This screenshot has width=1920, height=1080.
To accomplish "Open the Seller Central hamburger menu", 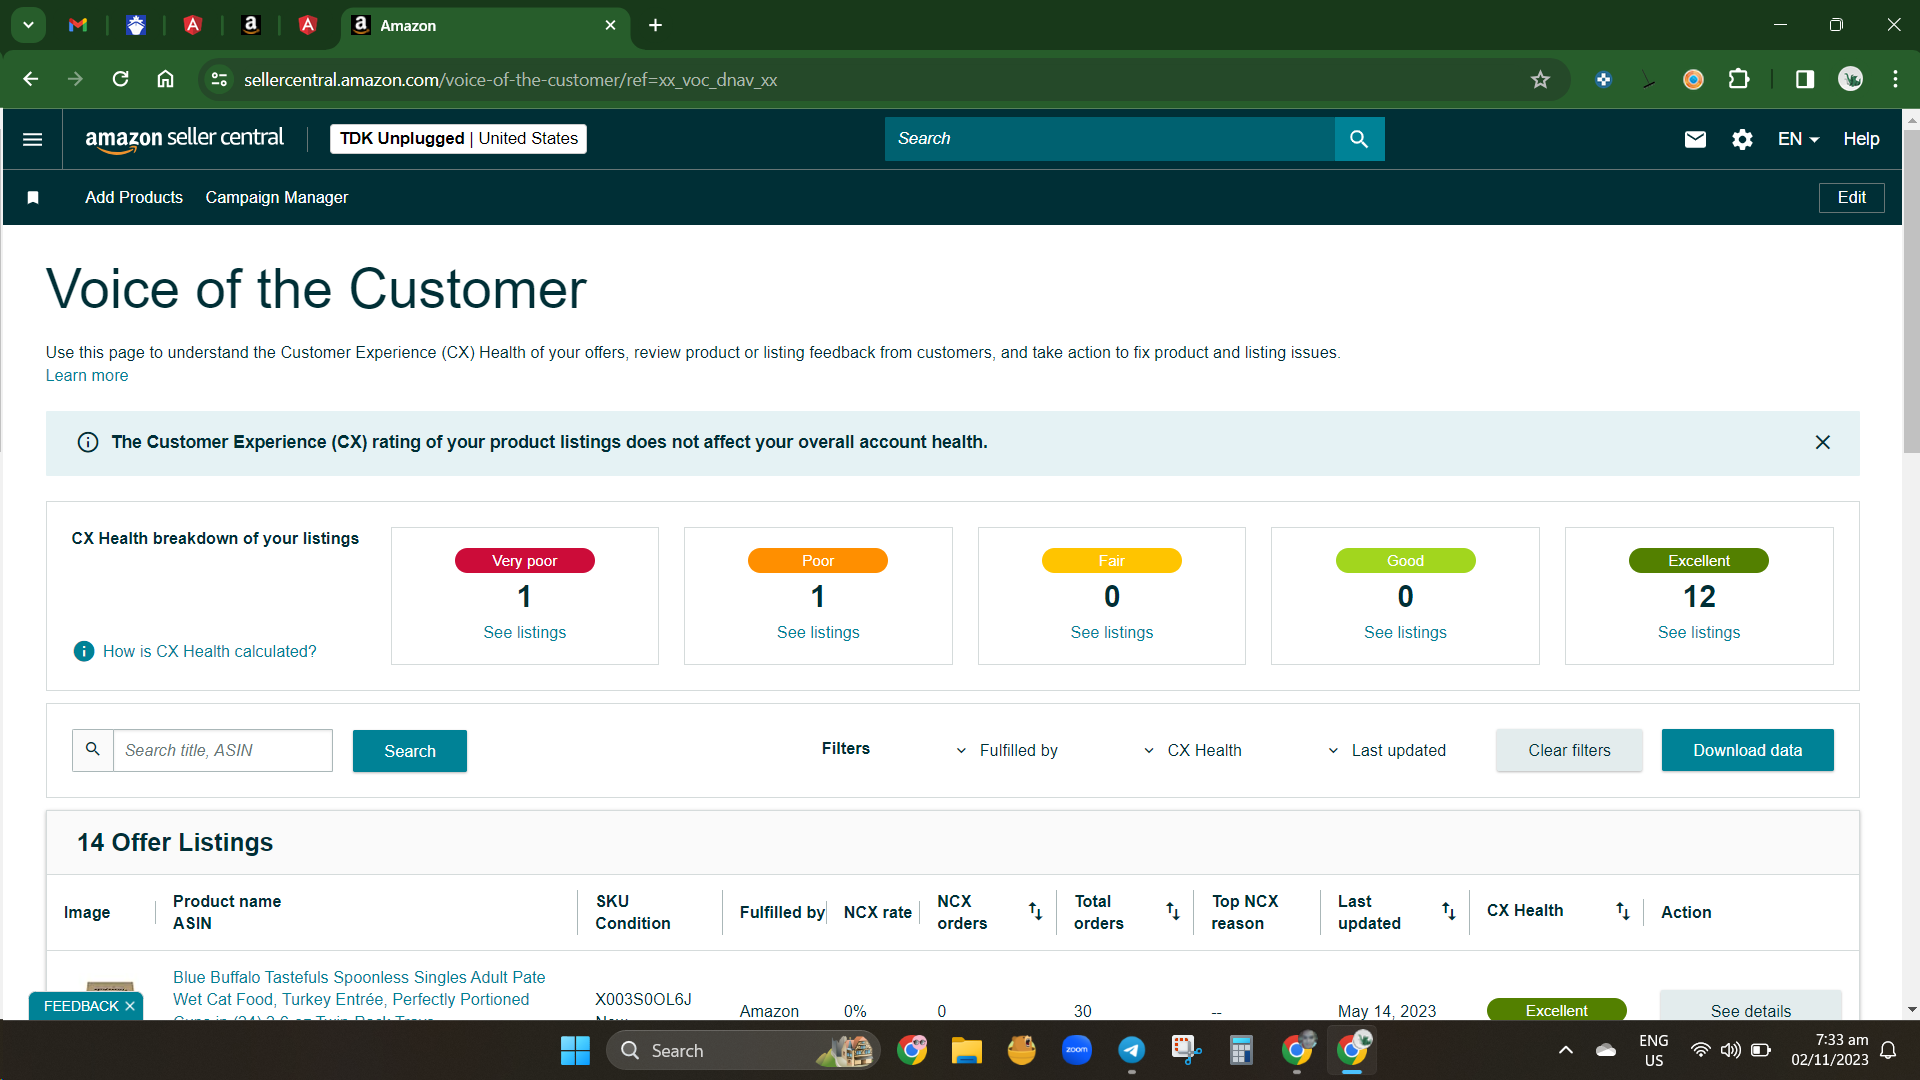I will click(32, 139).
